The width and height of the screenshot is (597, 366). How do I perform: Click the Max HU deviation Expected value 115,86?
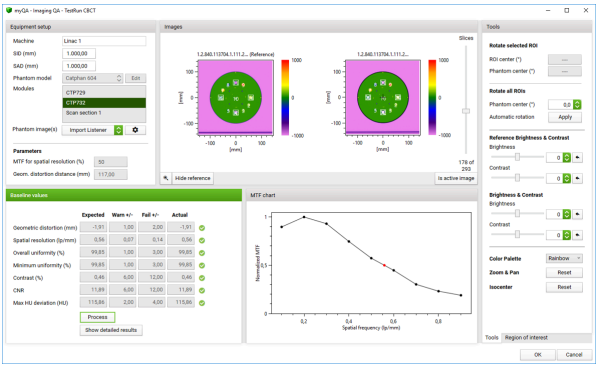[x=93, y=302]
